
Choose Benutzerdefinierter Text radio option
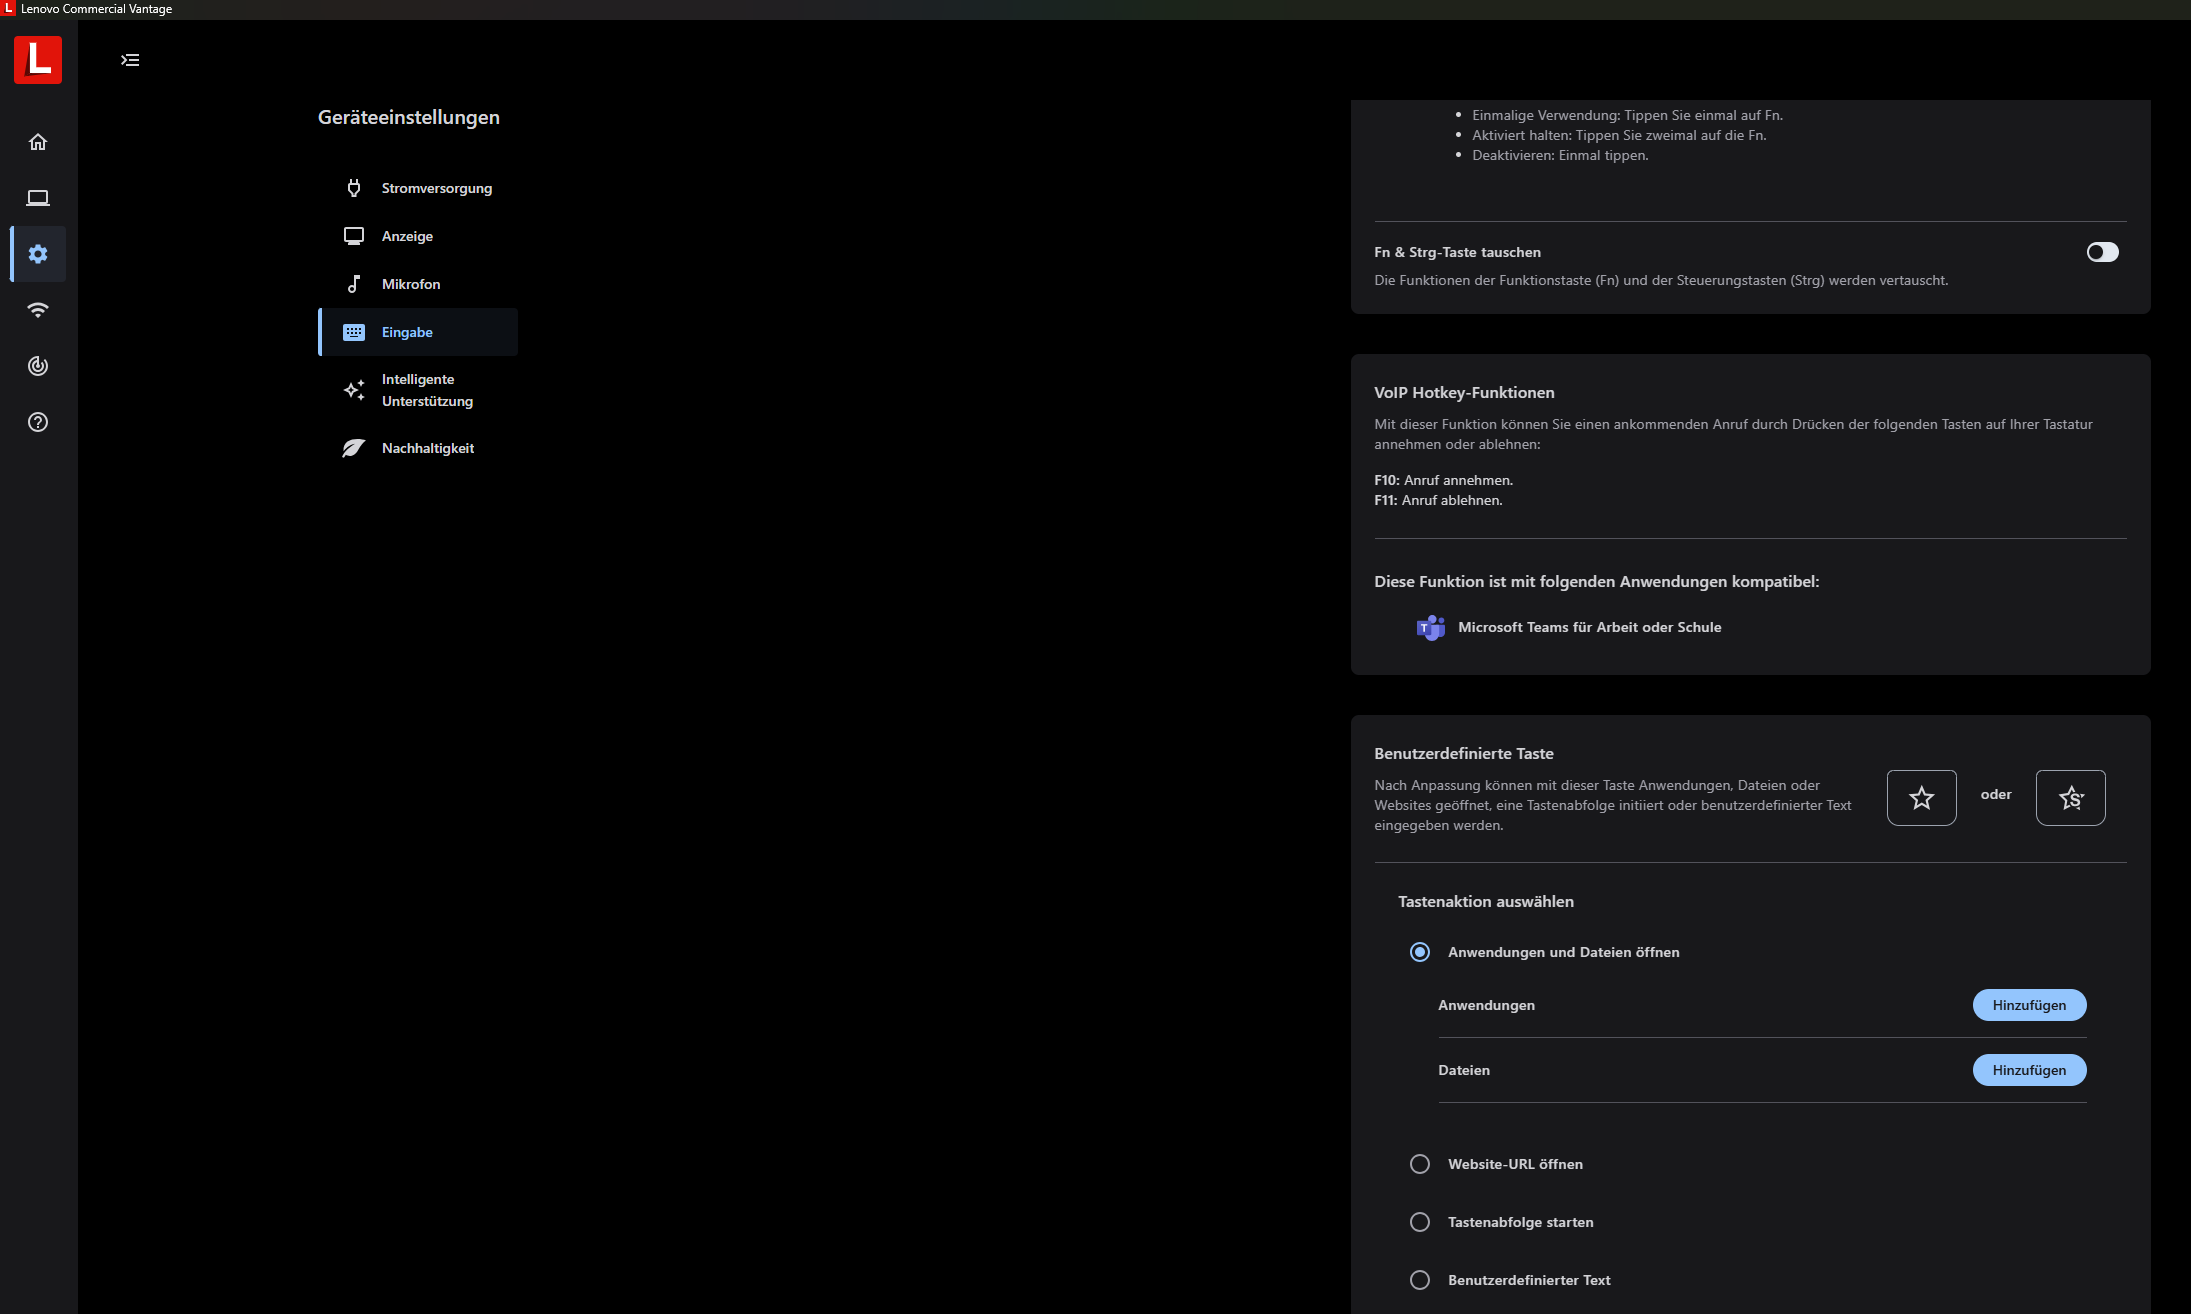click(1420, 1280)
